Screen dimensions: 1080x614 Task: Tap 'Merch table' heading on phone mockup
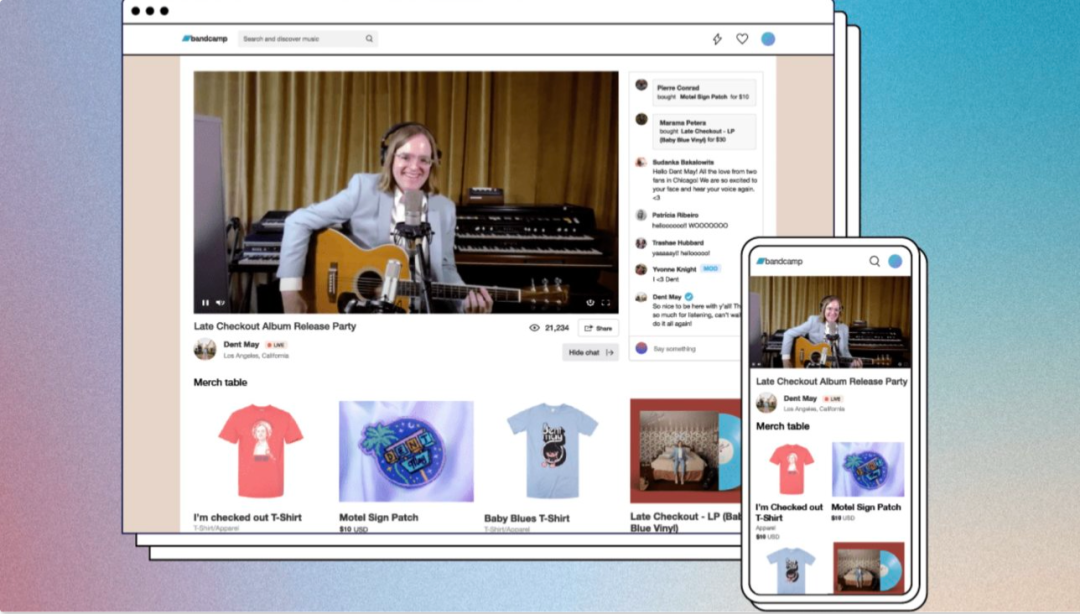[782, 426]
